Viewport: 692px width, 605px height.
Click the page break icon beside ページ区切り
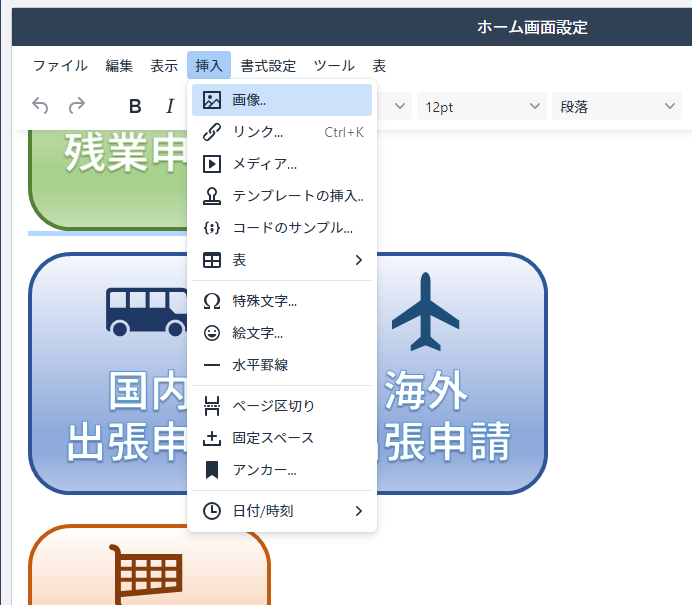pos(212,406)
